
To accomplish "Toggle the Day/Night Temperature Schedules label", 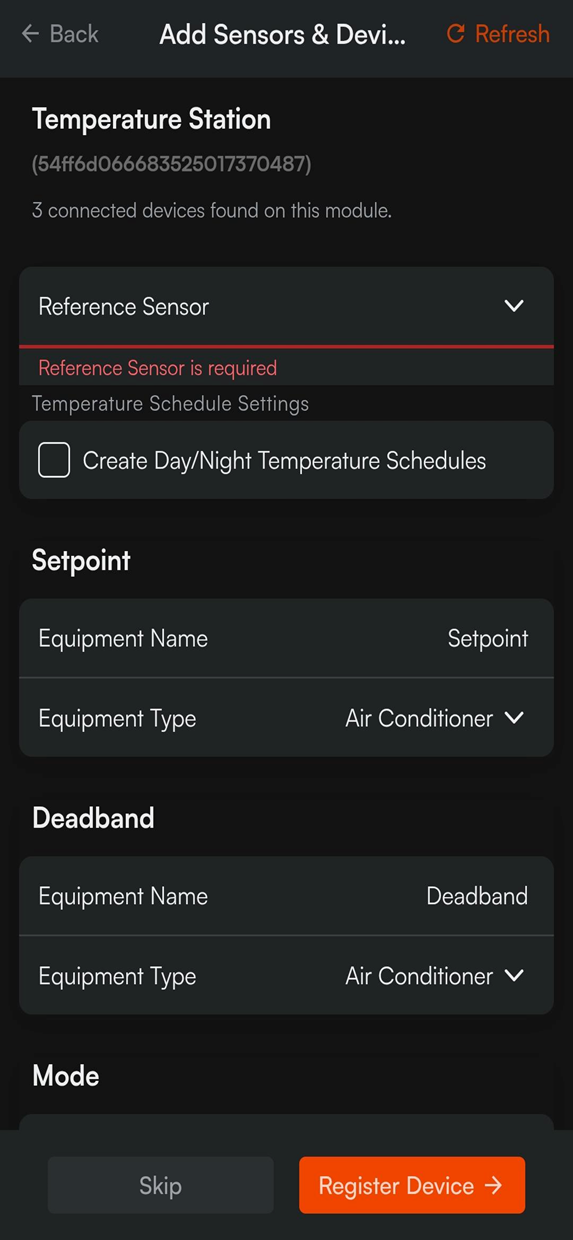I will [284, 461].
